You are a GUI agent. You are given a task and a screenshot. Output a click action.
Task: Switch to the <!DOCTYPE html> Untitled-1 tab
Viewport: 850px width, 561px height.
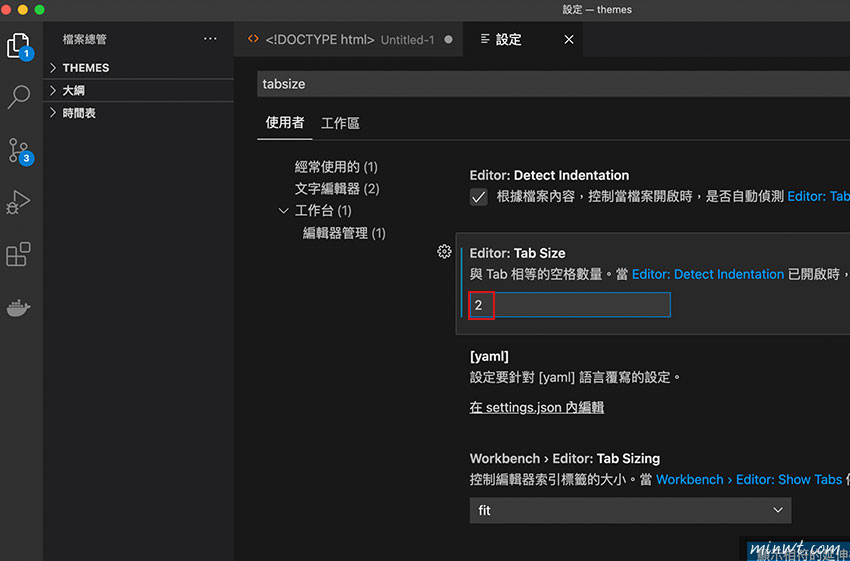click(349, 40)
